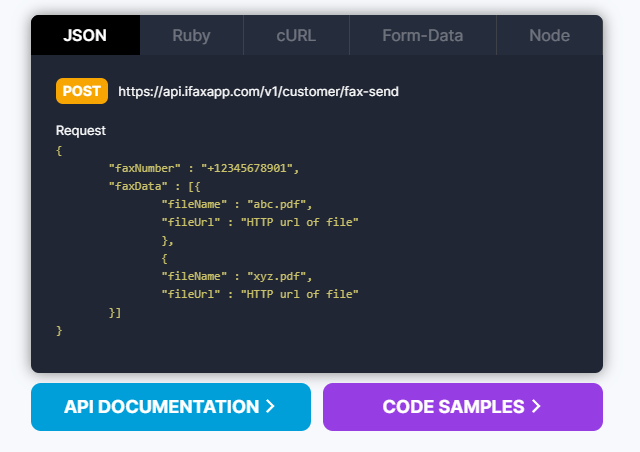
Task: Click the arrow chevron in Code Samples
Action: [536, 407]
